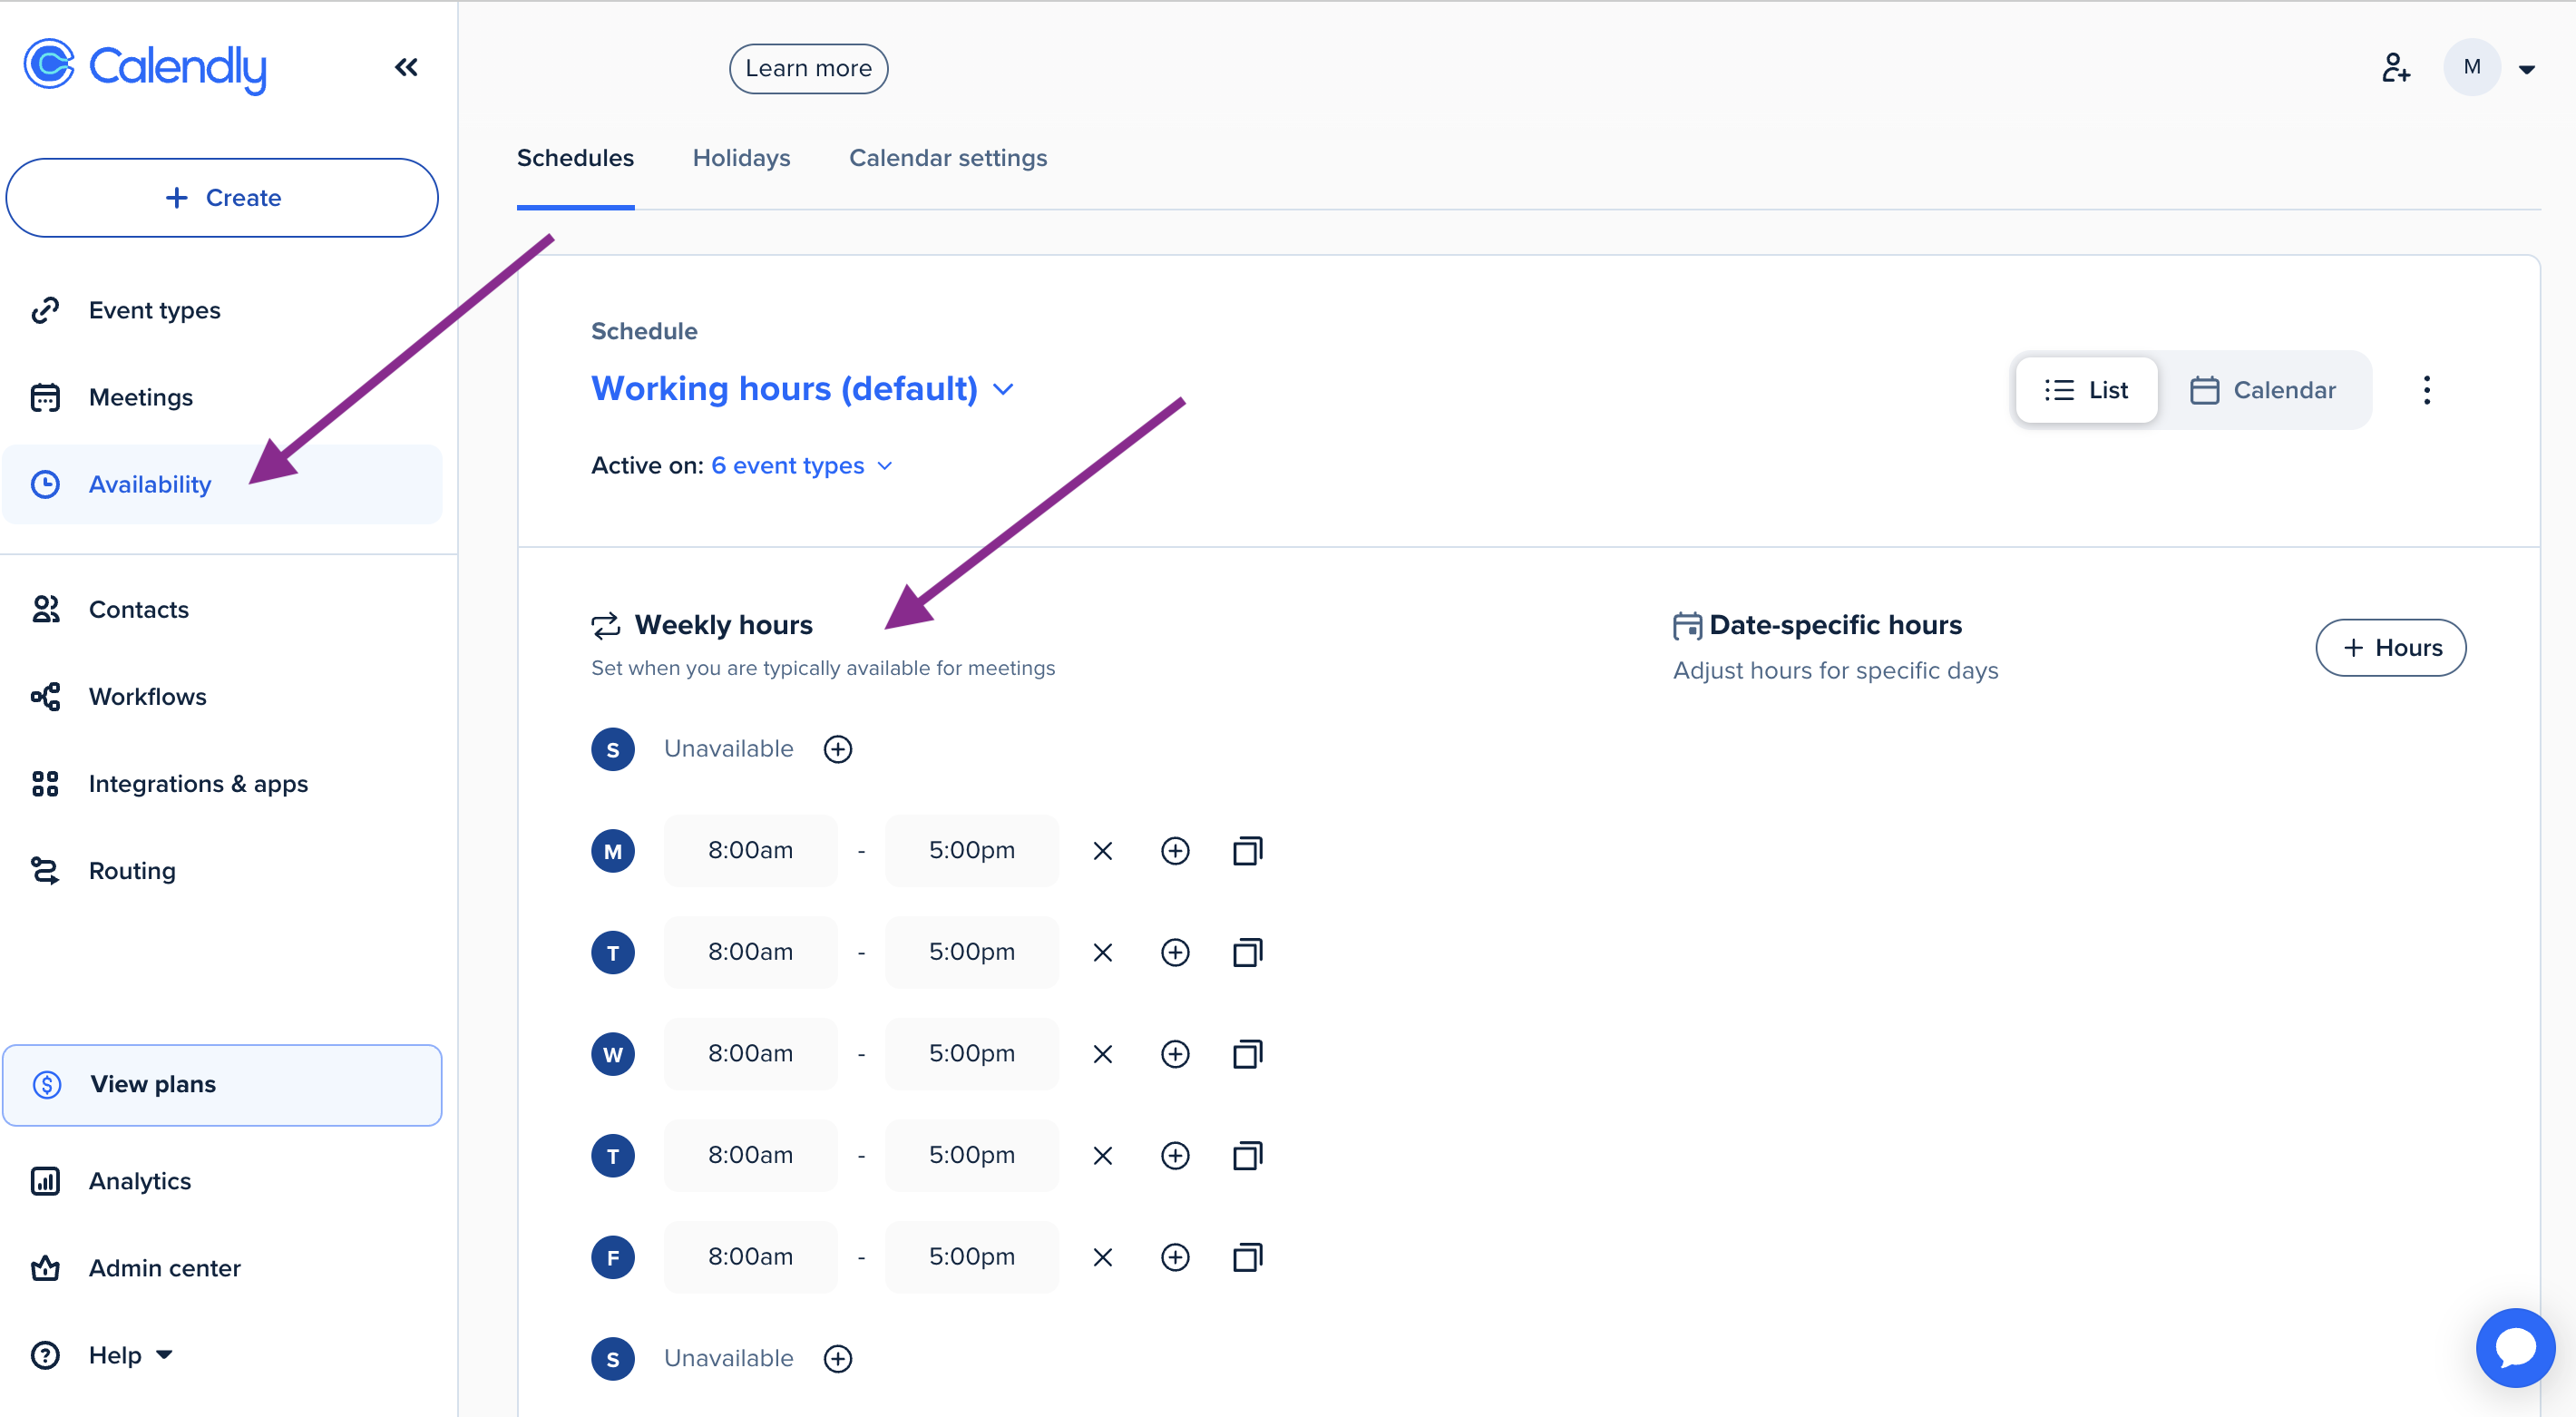Switch to the Schedules tab
The height and width of the screenshot is (1417, 2576).
(575, 158)
